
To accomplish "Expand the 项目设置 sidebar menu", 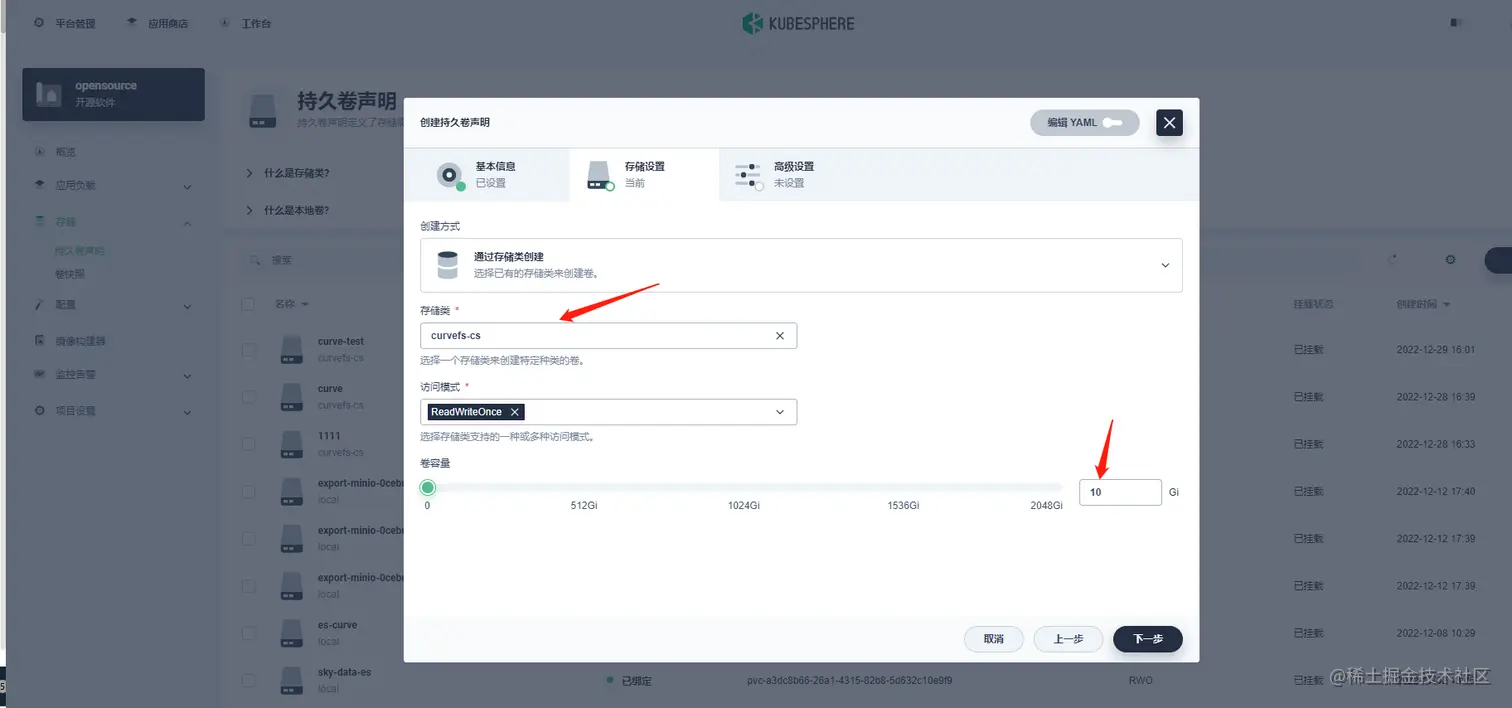I will click(188, 411).
